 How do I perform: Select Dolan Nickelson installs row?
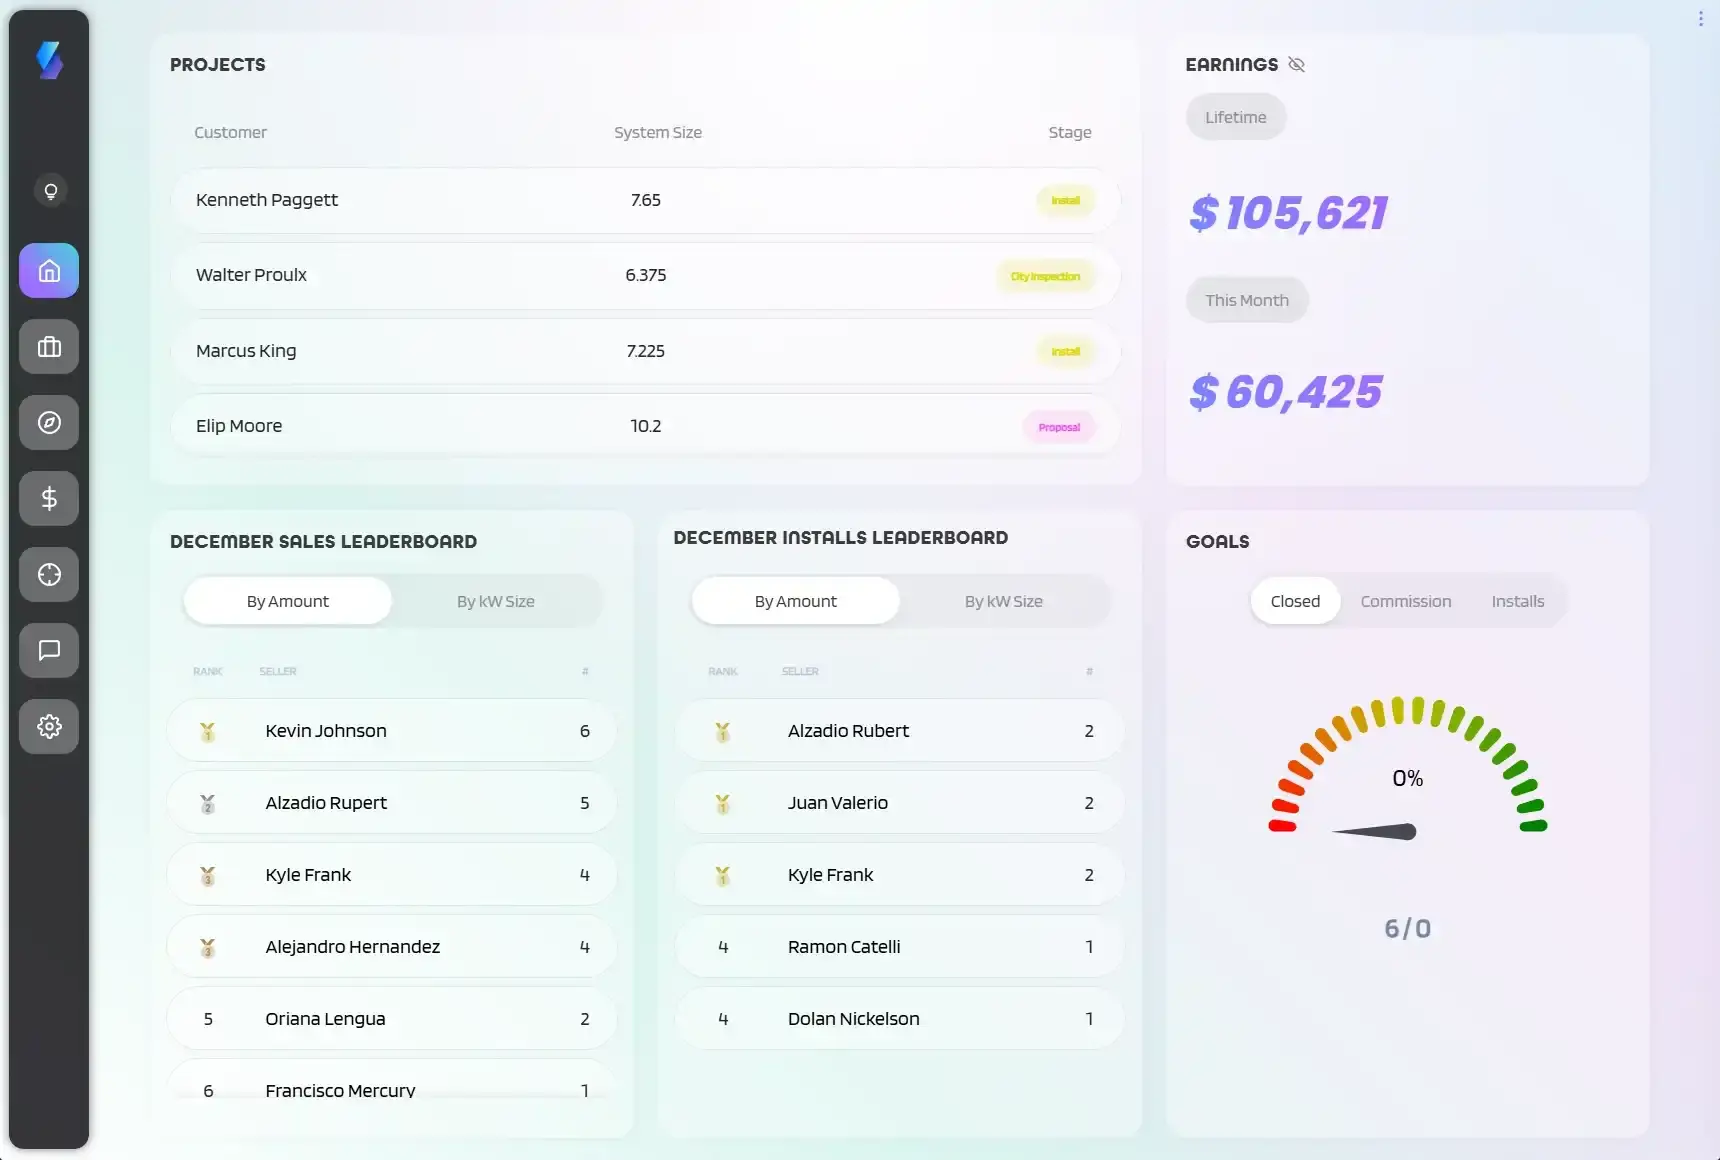pyautogui.click(x=899, y=1019)
